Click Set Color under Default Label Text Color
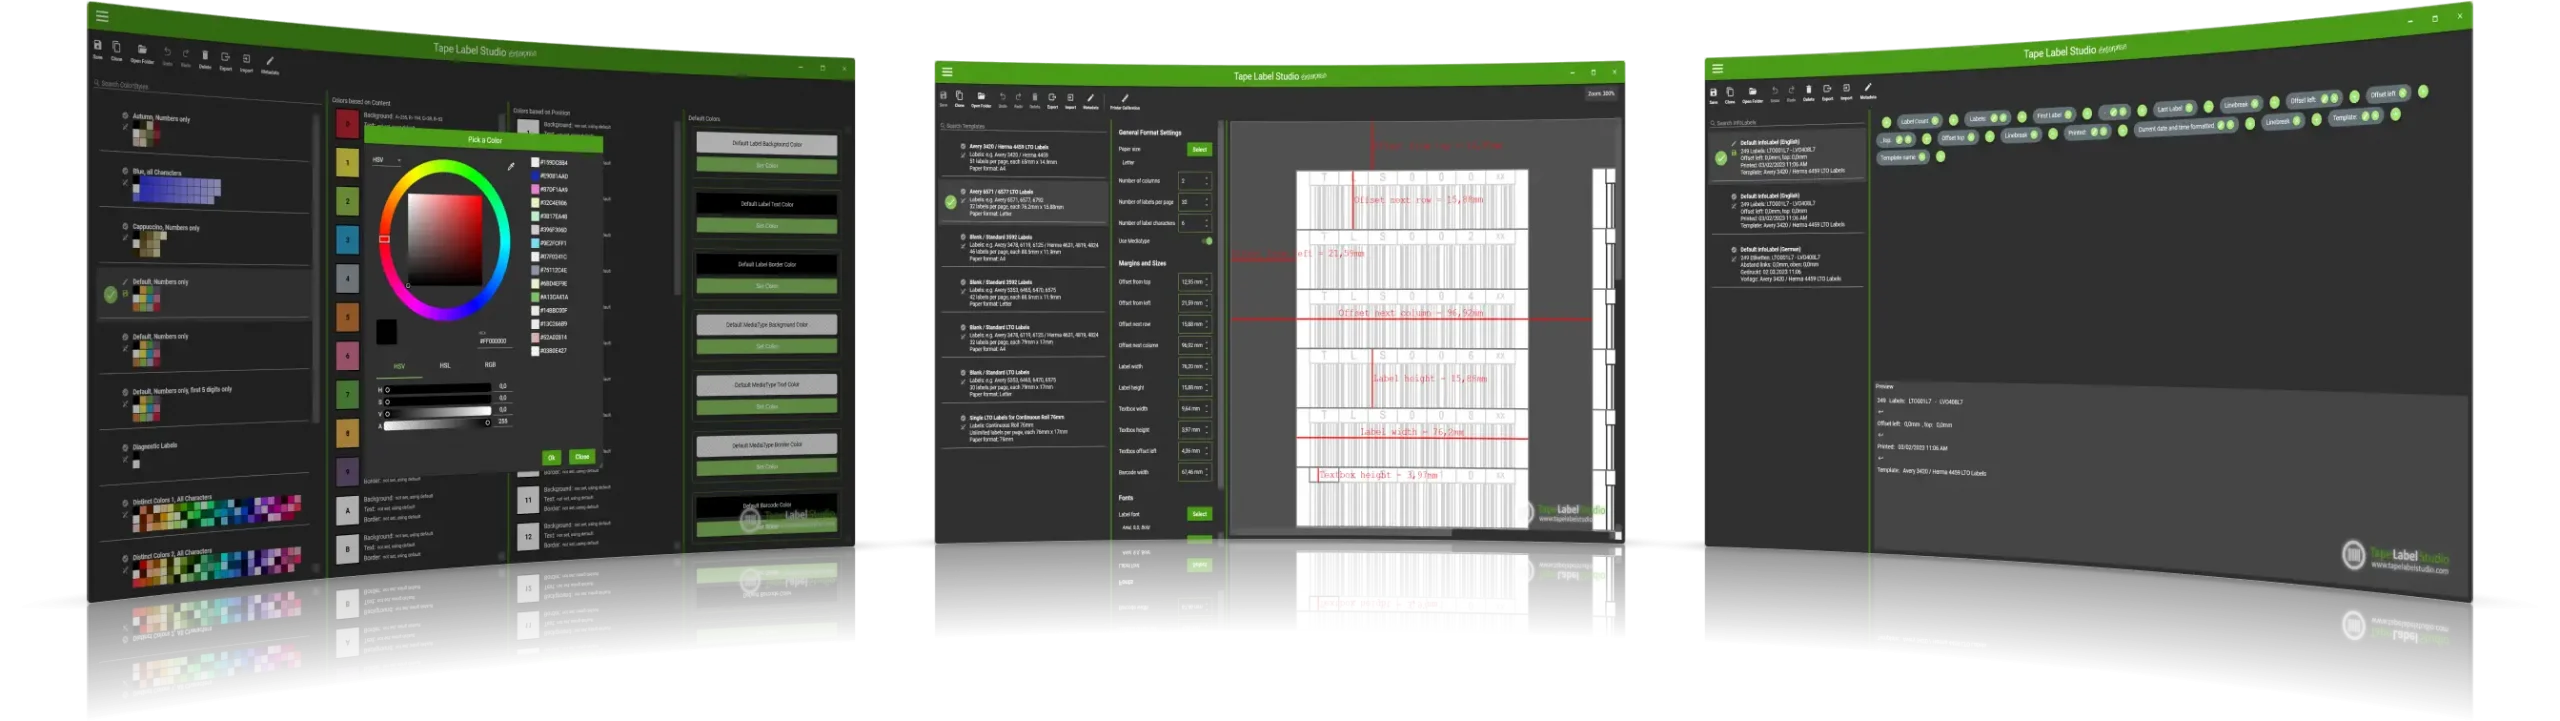 point(767,226)
